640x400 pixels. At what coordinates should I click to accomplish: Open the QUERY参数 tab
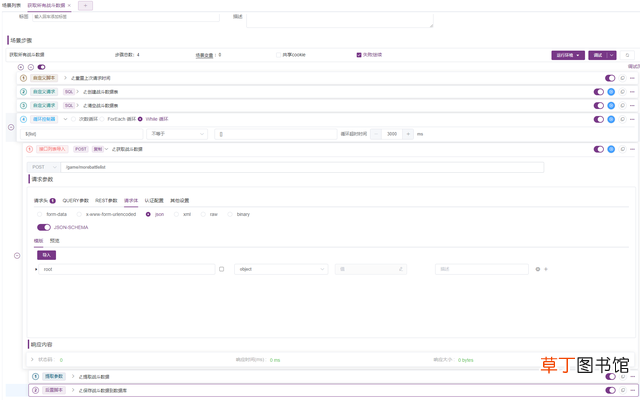tap(76, 201)
